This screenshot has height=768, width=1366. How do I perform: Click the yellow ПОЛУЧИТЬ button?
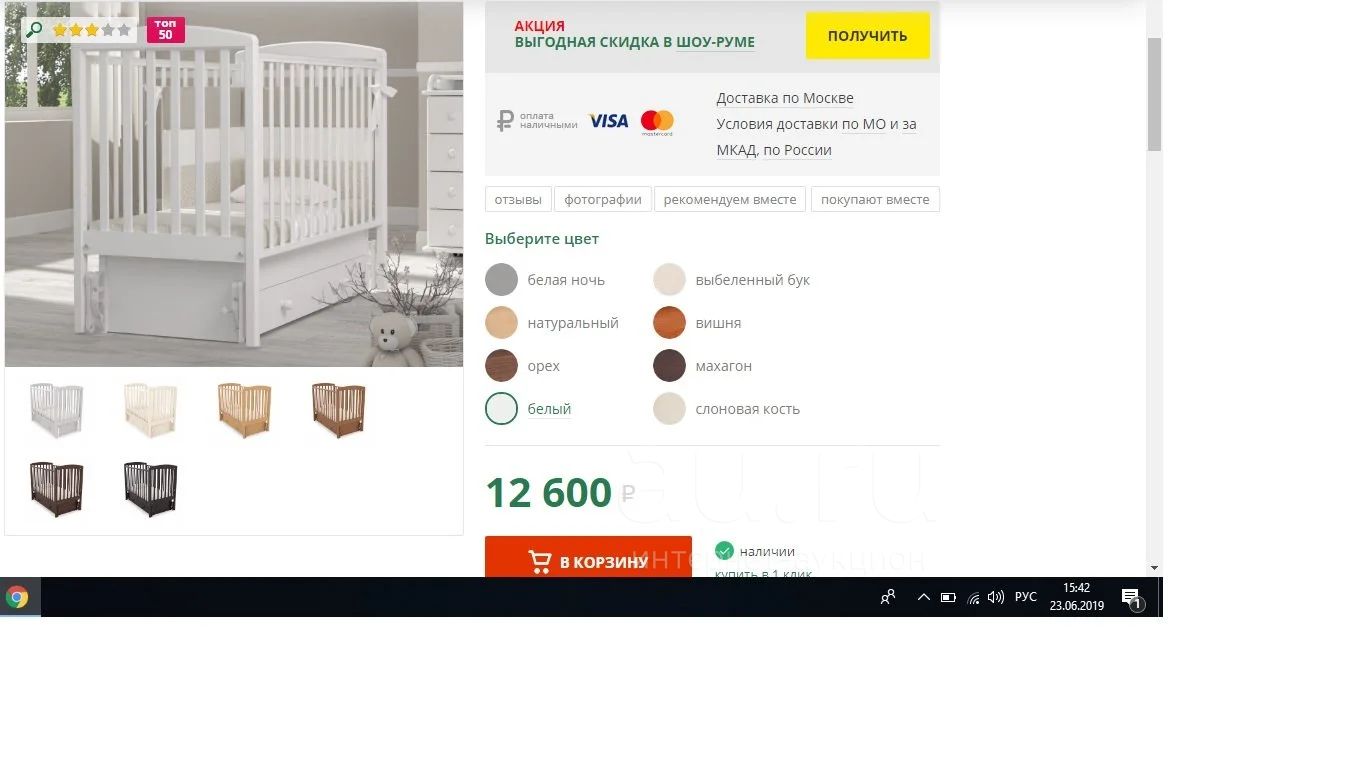tap(868, 36)
